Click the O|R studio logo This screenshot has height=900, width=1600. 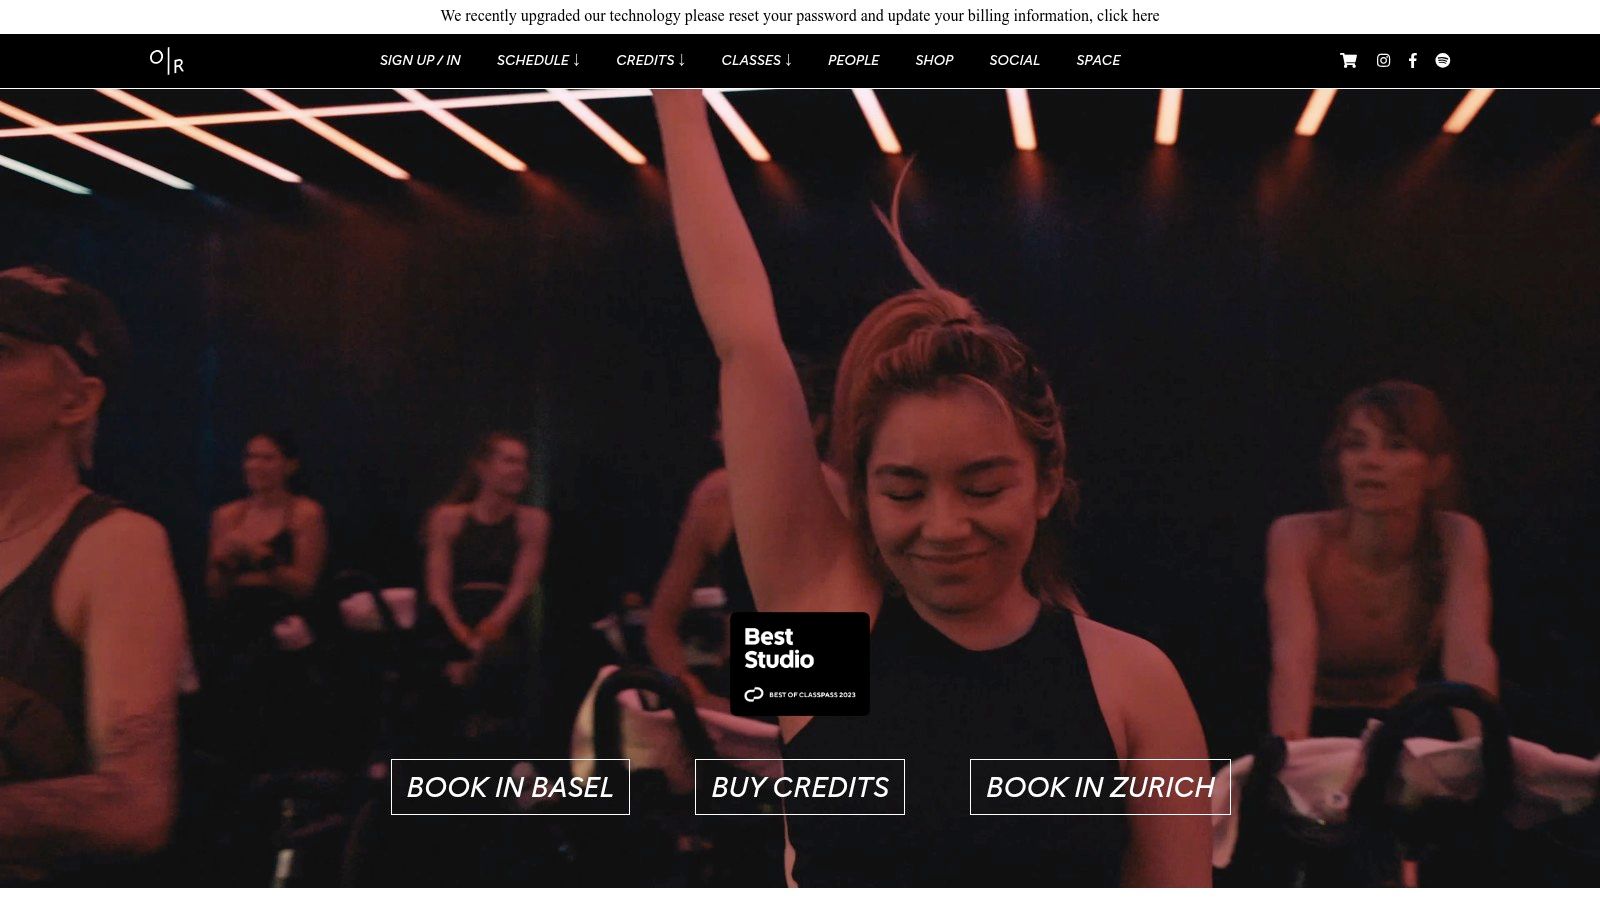pos(167,61)
